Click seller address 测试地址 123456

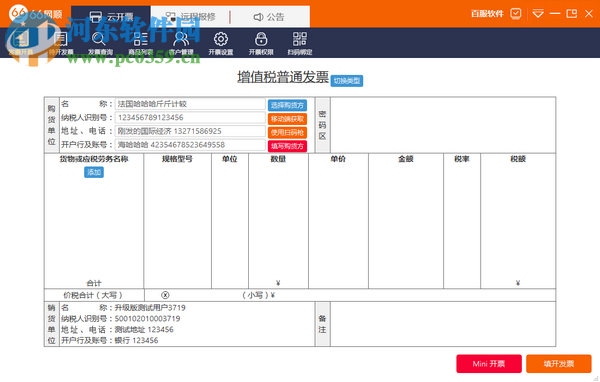[144, 330]
